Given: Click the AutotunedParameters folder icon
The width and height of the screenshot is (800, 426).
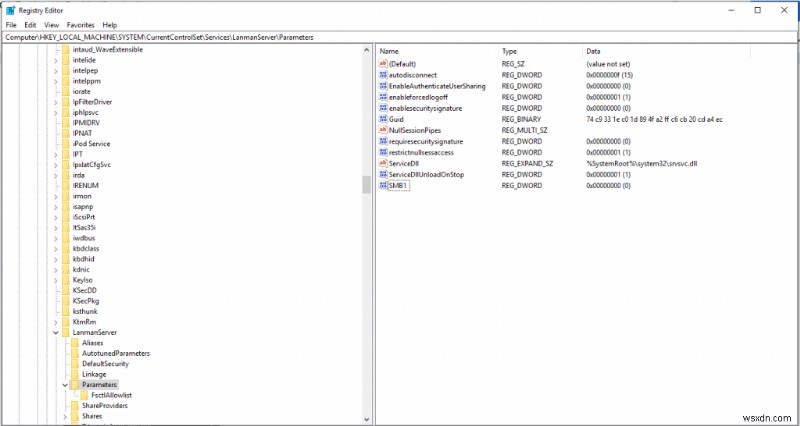Looking at the screenshot, I should pyautogui.click(x=74, y=353).
